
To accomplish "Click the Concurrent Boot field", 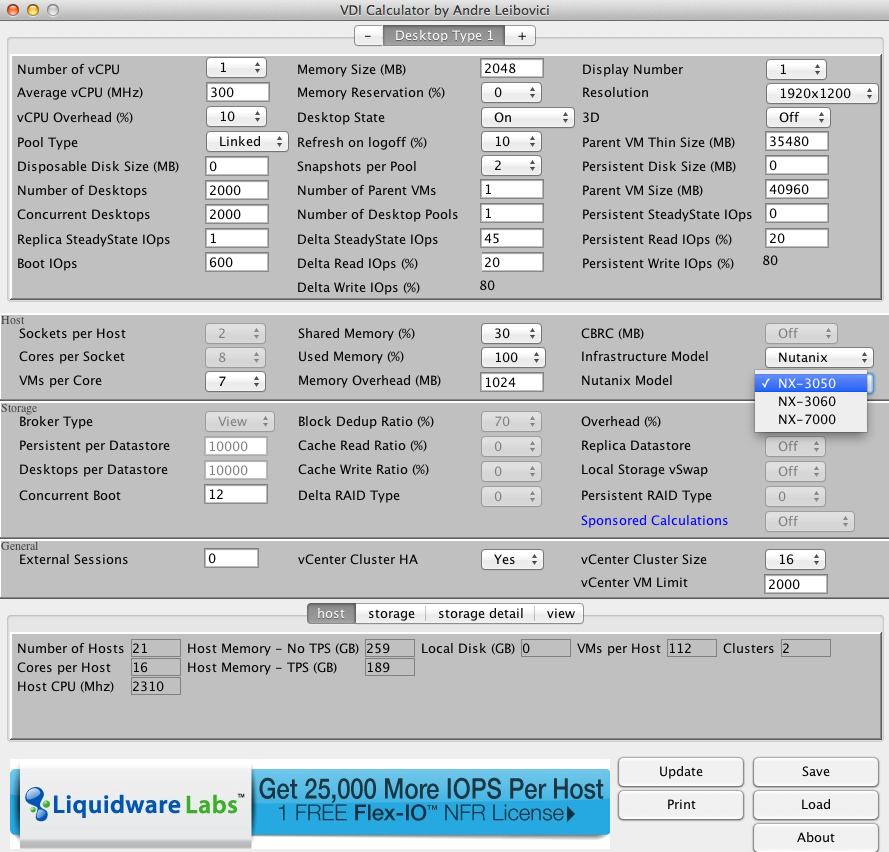I will pyautogui.click(x=236, y=494).
